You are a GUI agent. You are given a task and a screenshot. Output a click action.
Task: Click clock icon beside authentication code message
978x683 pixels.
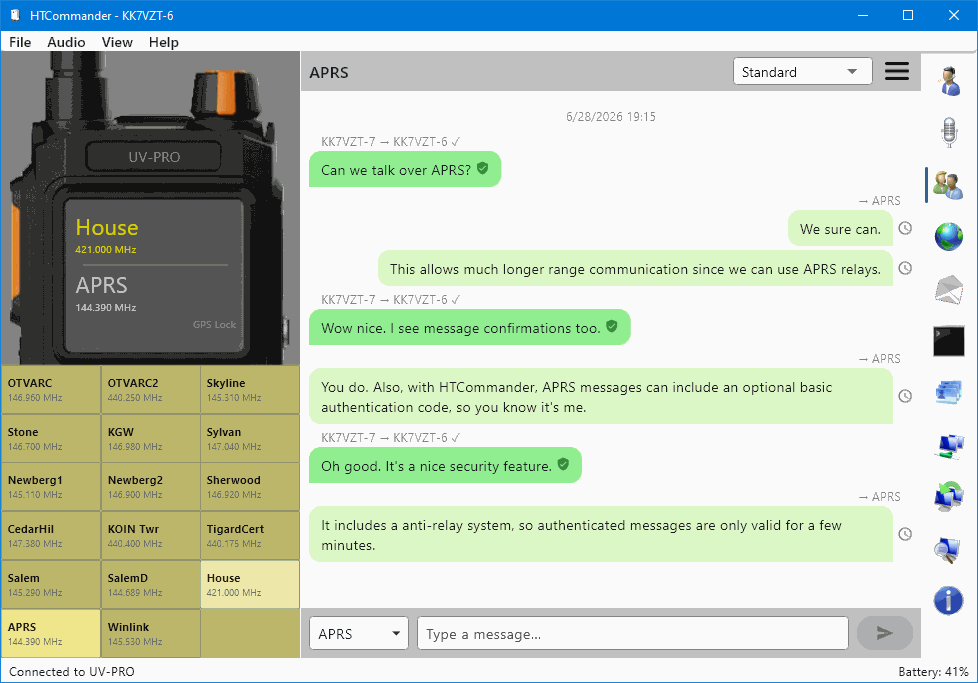(x=905, y=396)
